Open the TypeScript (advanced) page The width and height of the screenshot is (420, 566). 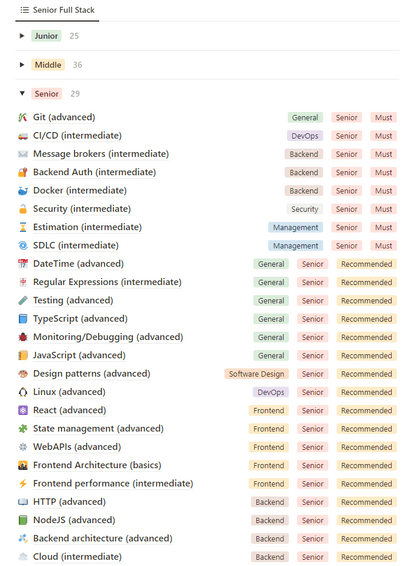[80, 319]
